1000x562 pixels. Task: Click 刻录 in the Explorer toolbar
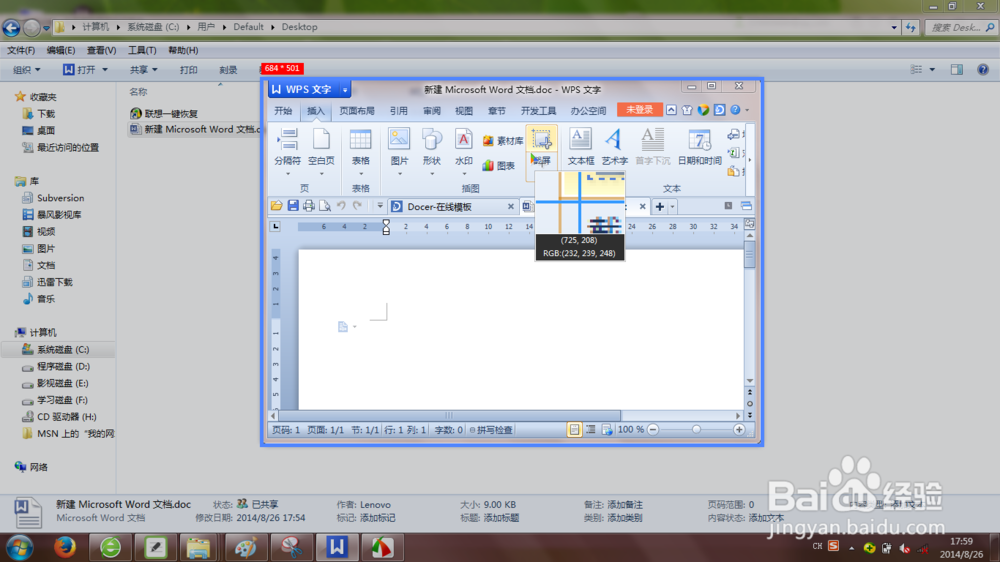[x=228, y=70]
